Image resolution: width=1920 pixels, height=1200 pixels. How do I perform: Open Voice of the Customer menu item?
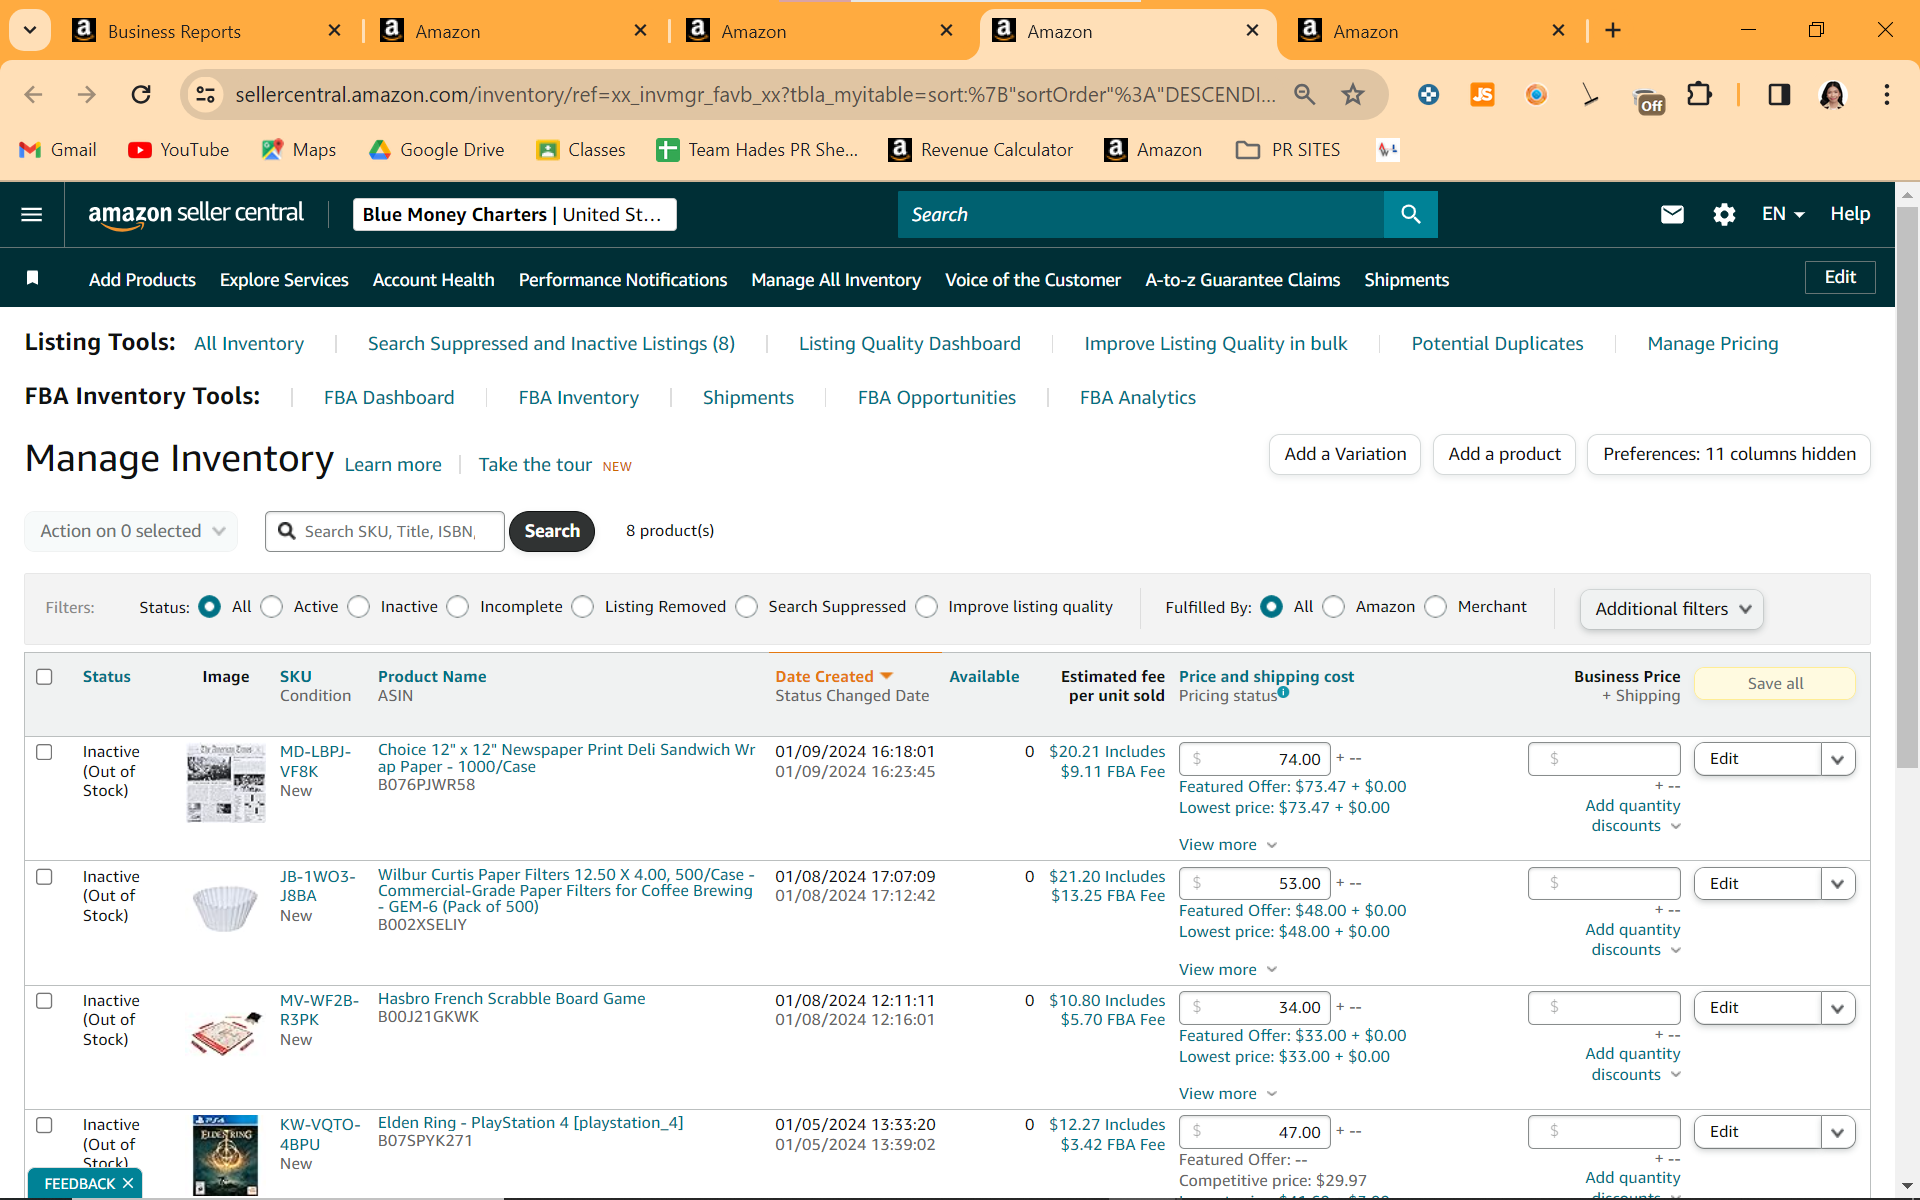[1033, 280]
